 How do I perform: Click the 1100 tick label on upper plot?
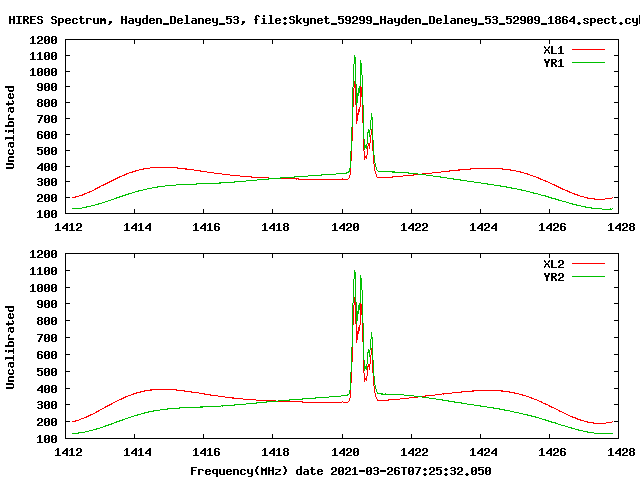pos(43,56)
